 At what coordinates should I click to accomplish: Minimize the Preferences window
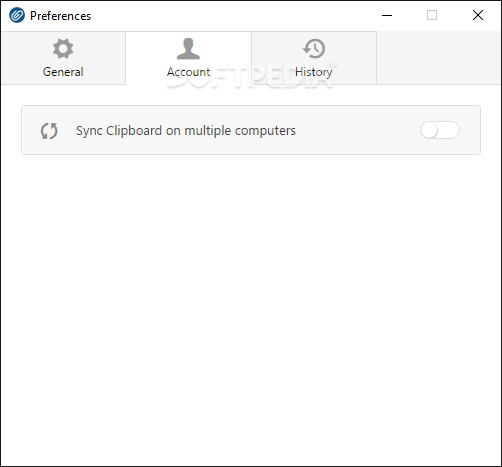click(387, 15)
